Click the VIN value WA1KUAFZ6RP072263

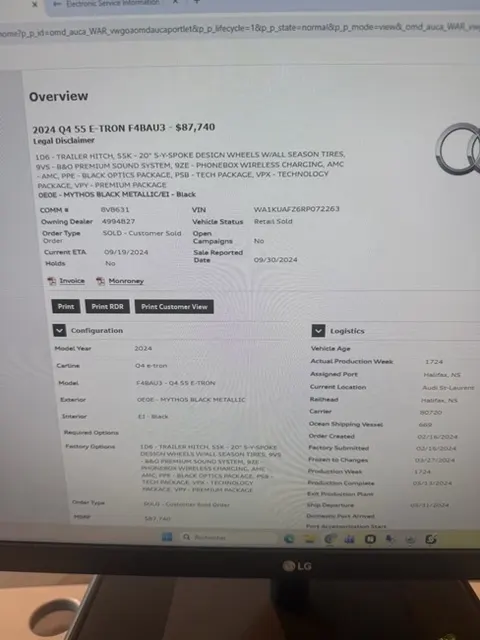point(296,209)
